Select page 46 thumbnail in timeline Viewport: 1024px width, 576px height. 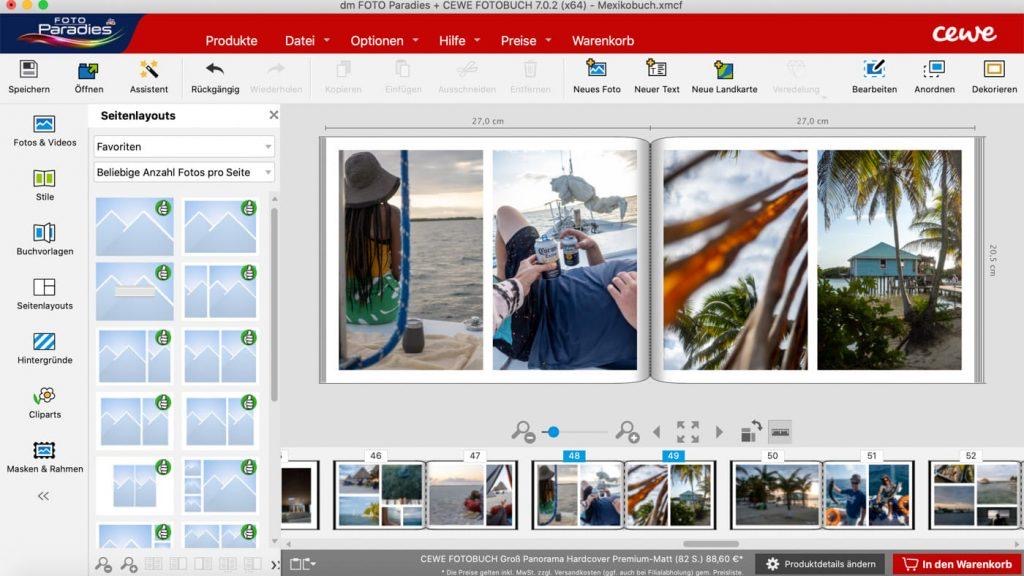coord(379,494)
